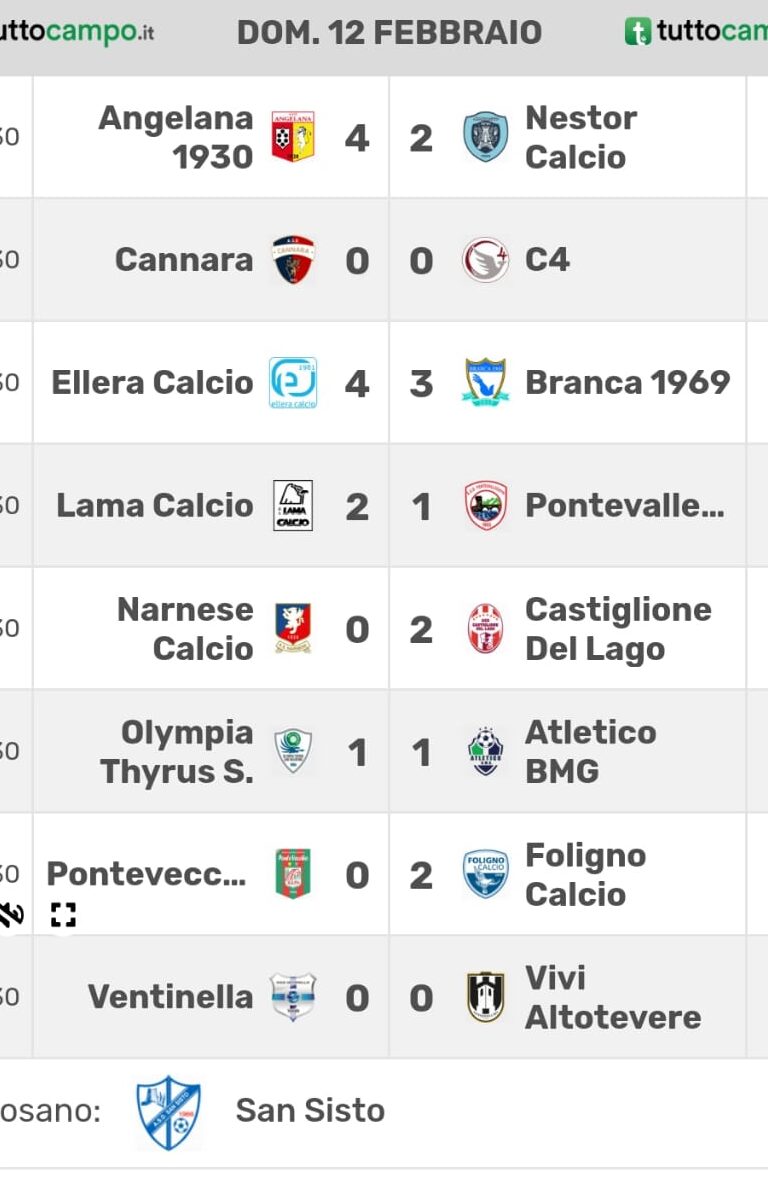
Task: Click the San Sisto resting team name
Action: tap(310, 1111)
